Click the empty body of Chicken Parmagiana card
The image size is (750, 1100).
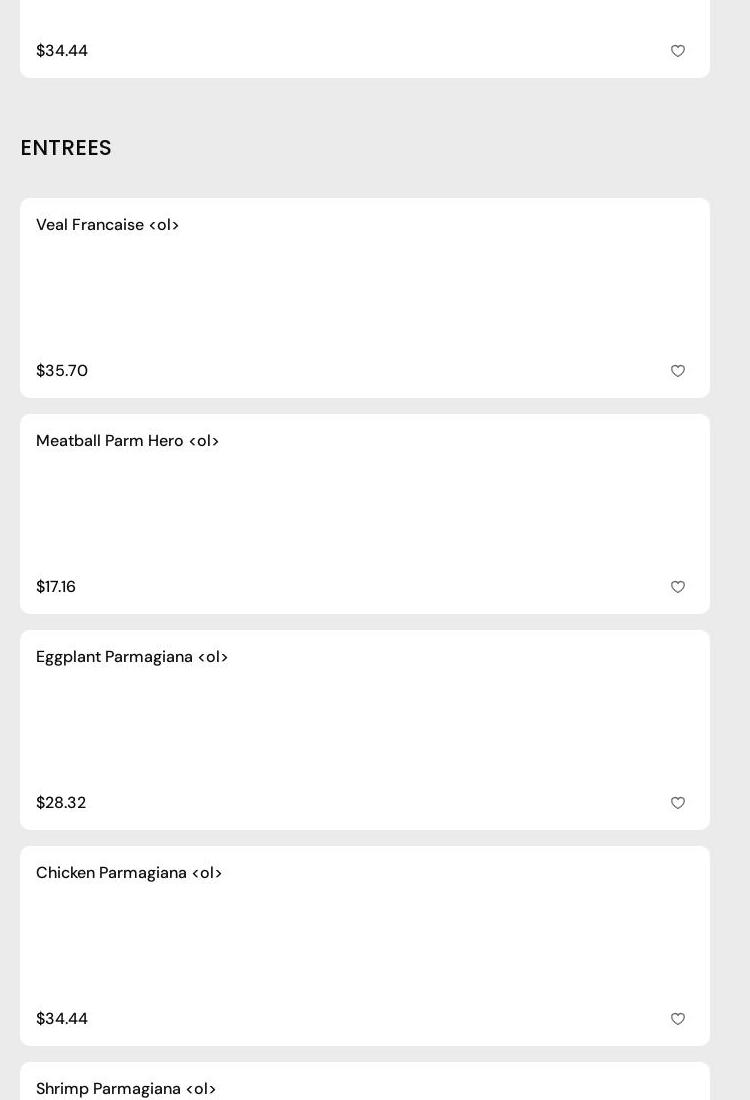coord(365,946)
